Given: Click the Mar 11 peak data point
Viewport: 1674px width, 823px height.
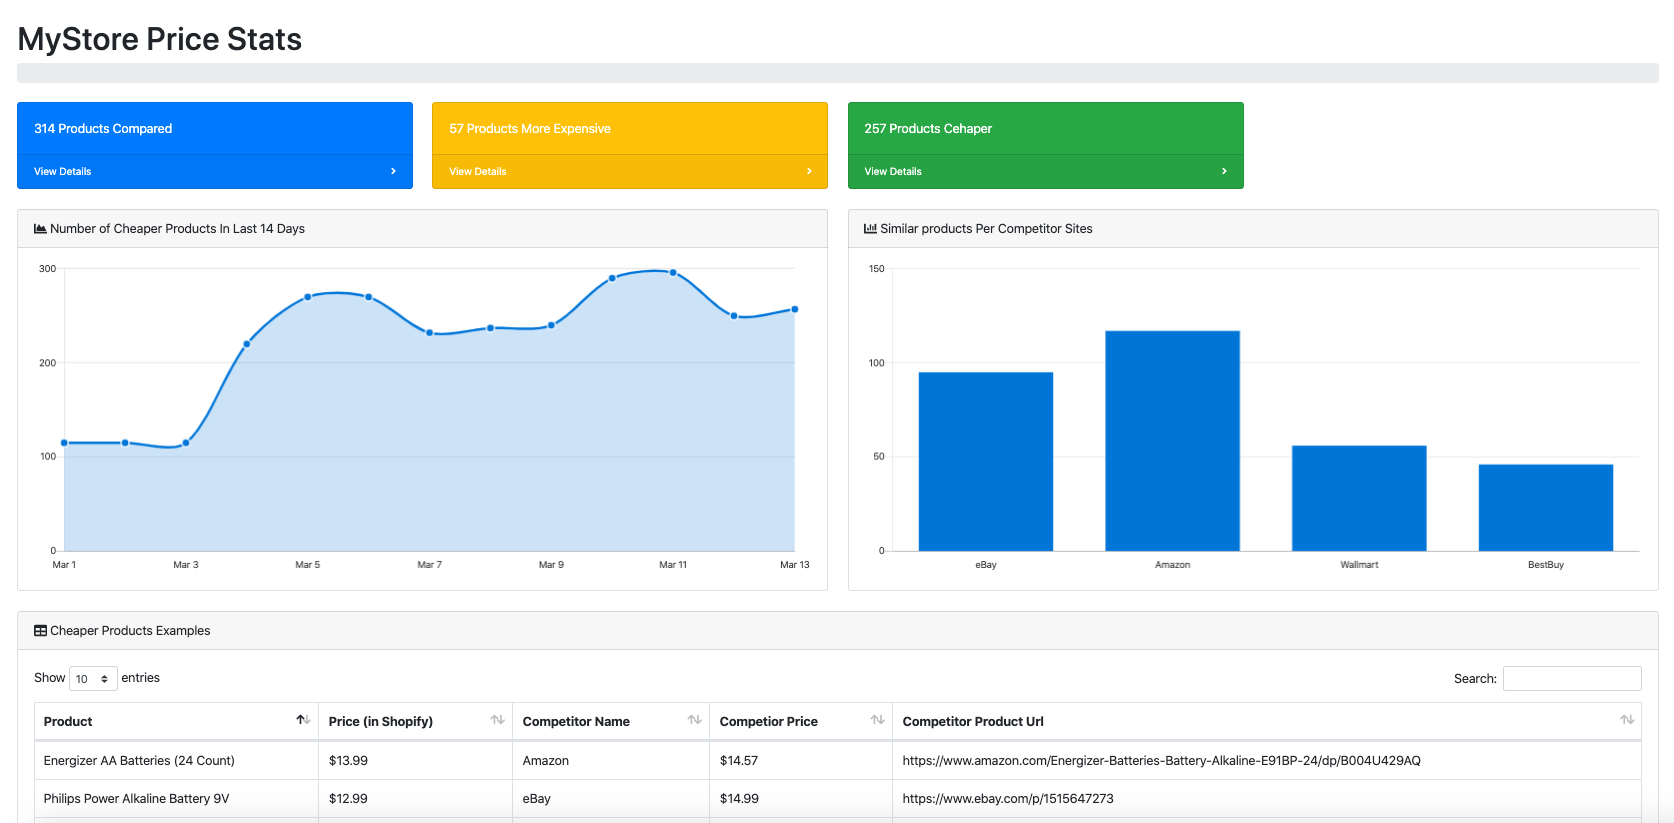Looking at the screenshot, I should click(673, 272).
